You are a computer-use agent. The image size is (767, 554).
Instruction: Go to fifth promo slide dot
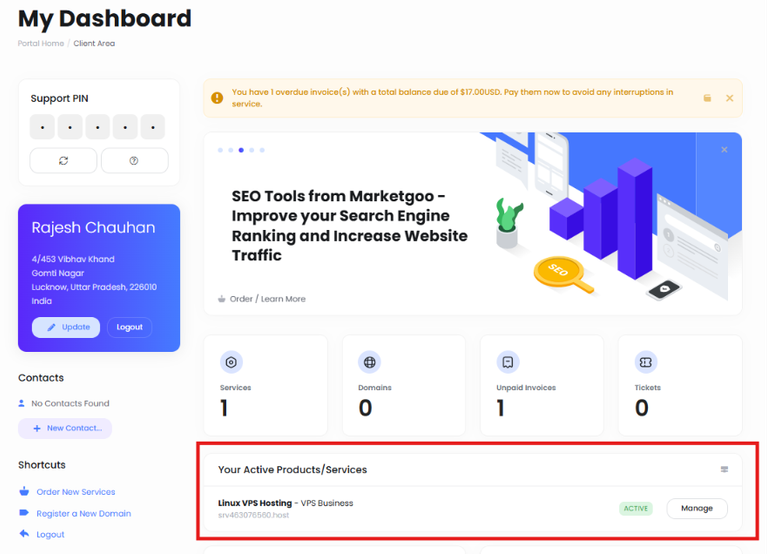click(x=262, y=150)
